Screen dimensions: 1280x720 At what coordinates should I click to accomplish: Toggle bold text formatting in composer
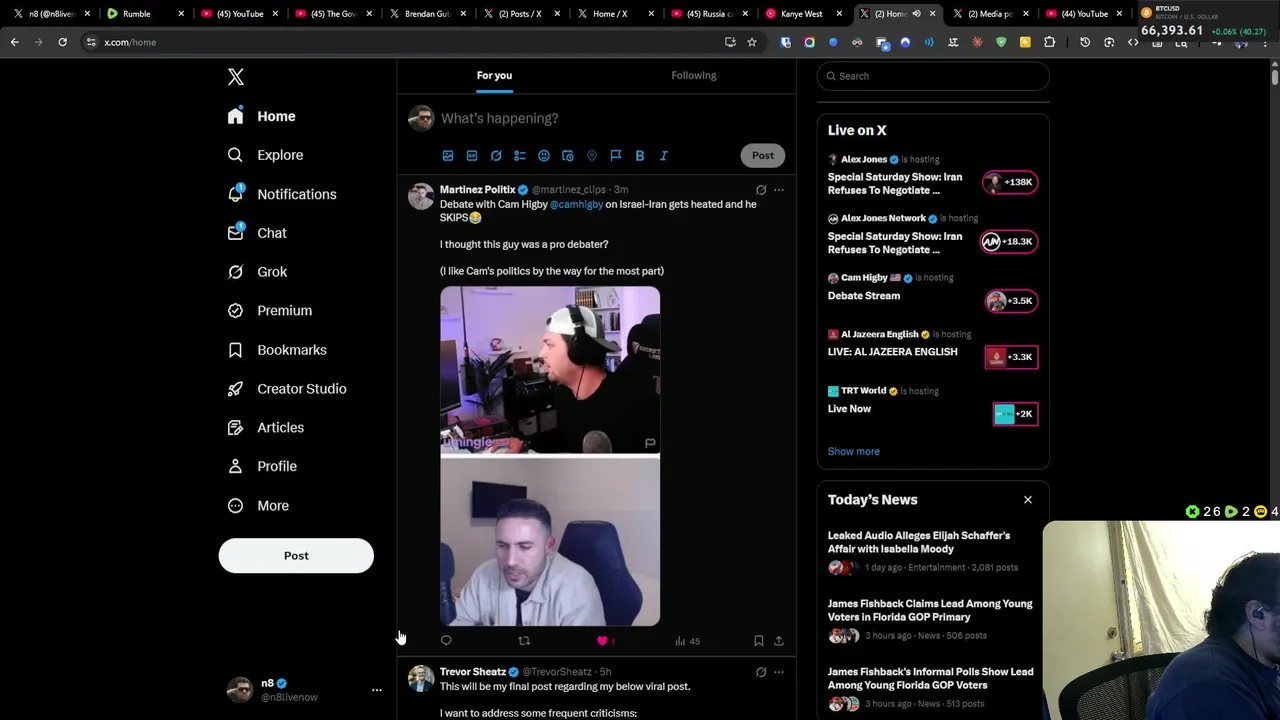pyautogui.click(x=640, y=156)
